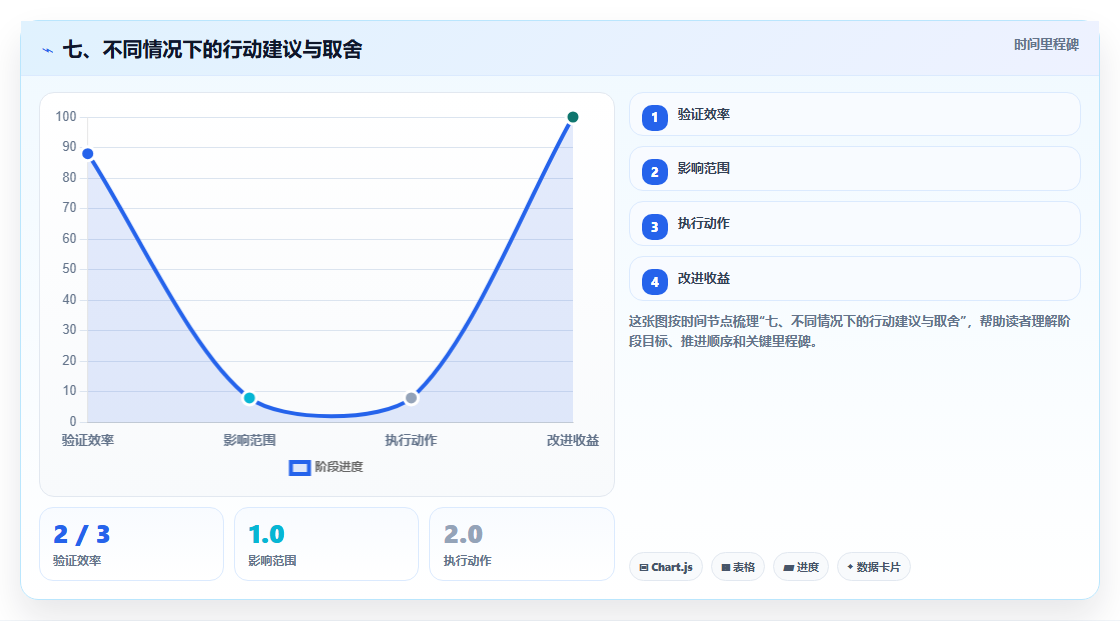Click the 阶段进度 legend label
The width and height of the screenshot is (1120, 621).
(339, 467)
